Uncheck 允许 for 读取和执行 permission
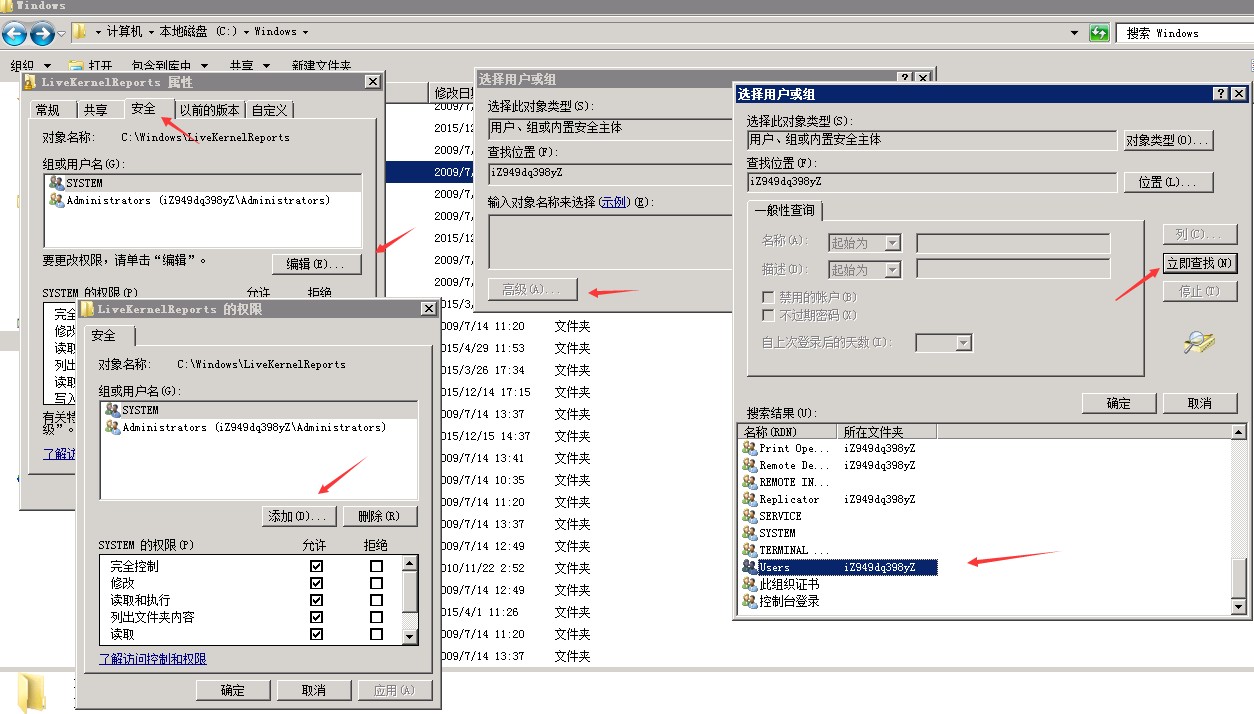1254x714 pixels. point(317,600)
